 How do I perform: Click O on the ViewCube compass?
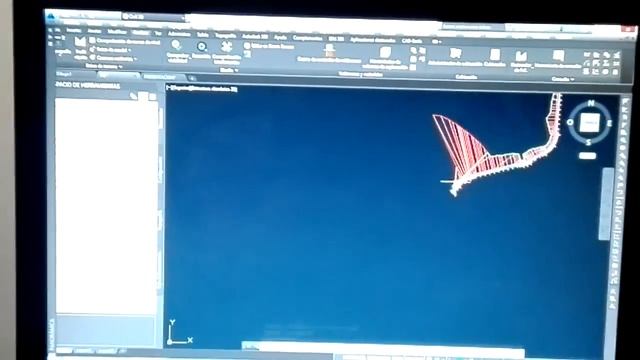(570, 122)
